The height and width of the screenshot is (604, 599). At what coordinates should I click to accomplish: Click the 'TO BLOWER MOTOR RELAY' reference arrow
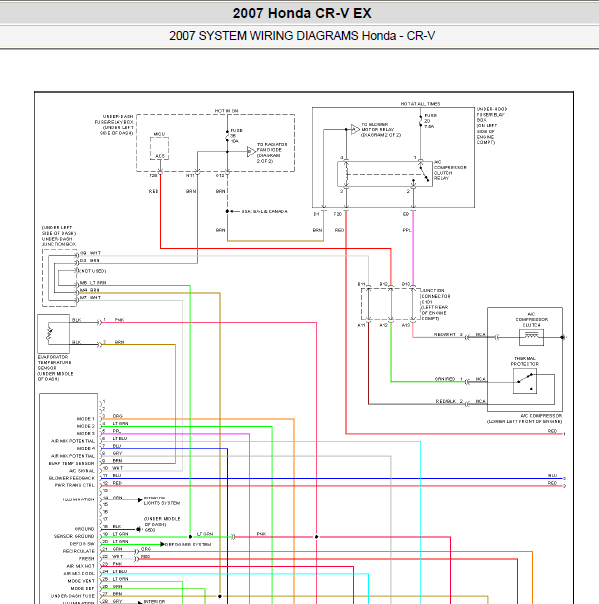point(355,129)
